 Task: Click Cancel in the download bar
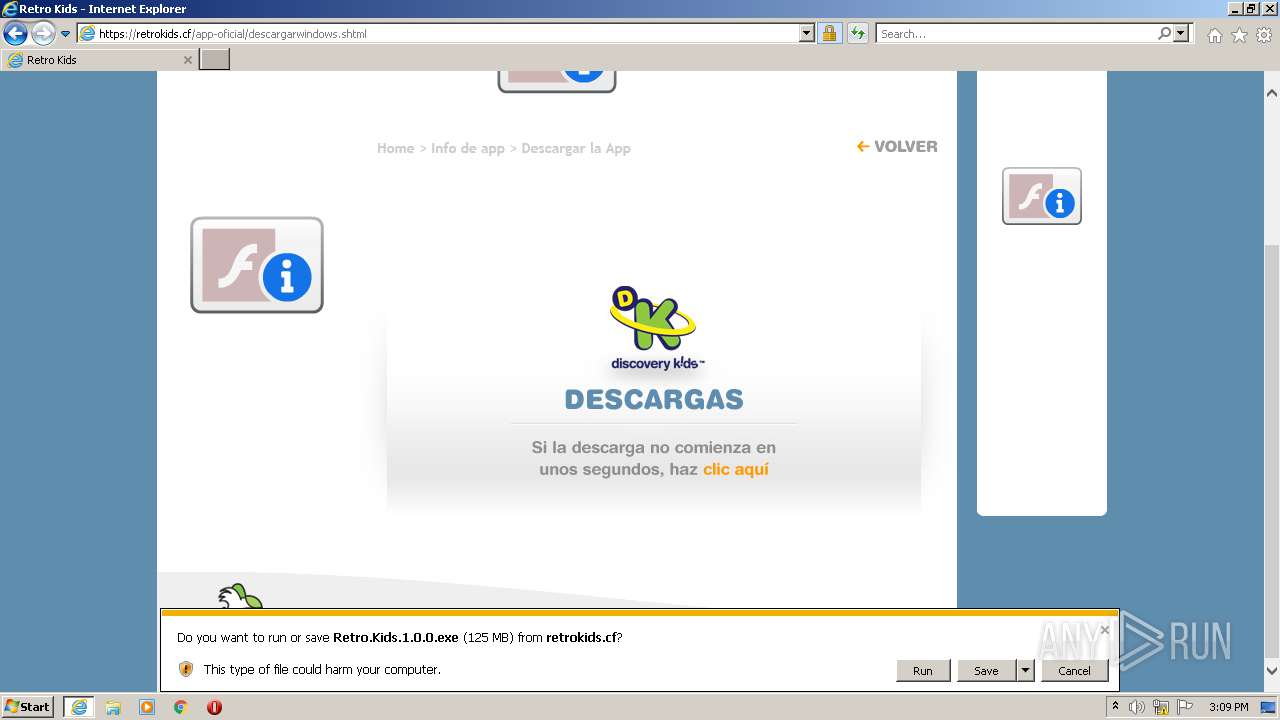click(1074, 671)
